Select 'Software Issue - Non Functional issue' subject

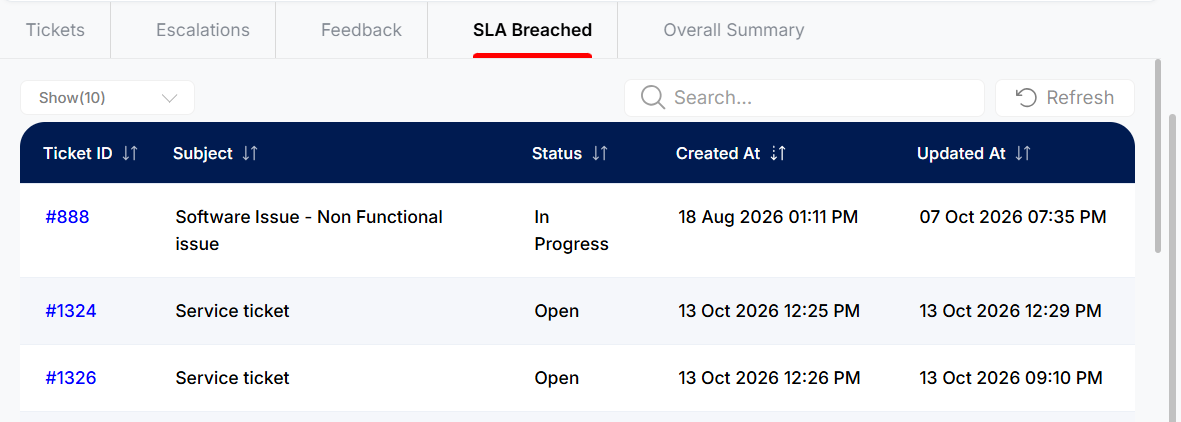point(309,231)
